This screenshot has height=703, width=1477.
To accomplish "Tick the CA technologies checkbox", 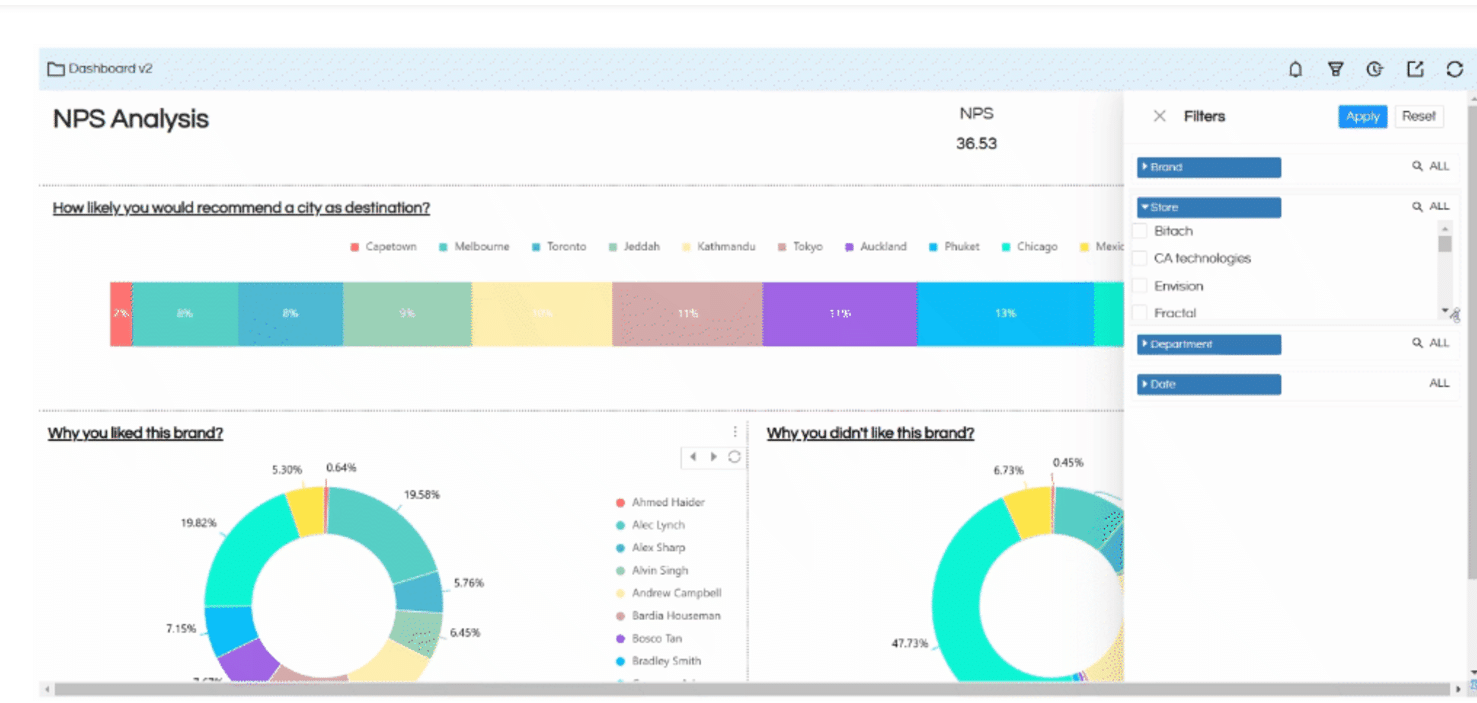I will point(1139,259).
